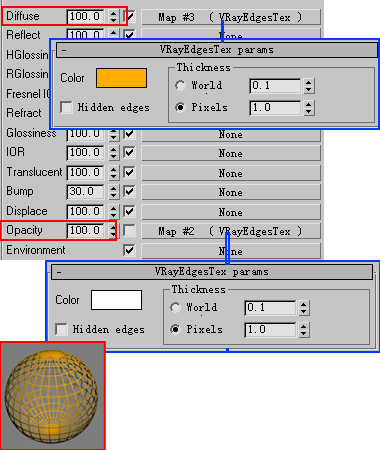Click the Diffuse amount spinner arrows
380x450 pixels.
pos(114,17)
